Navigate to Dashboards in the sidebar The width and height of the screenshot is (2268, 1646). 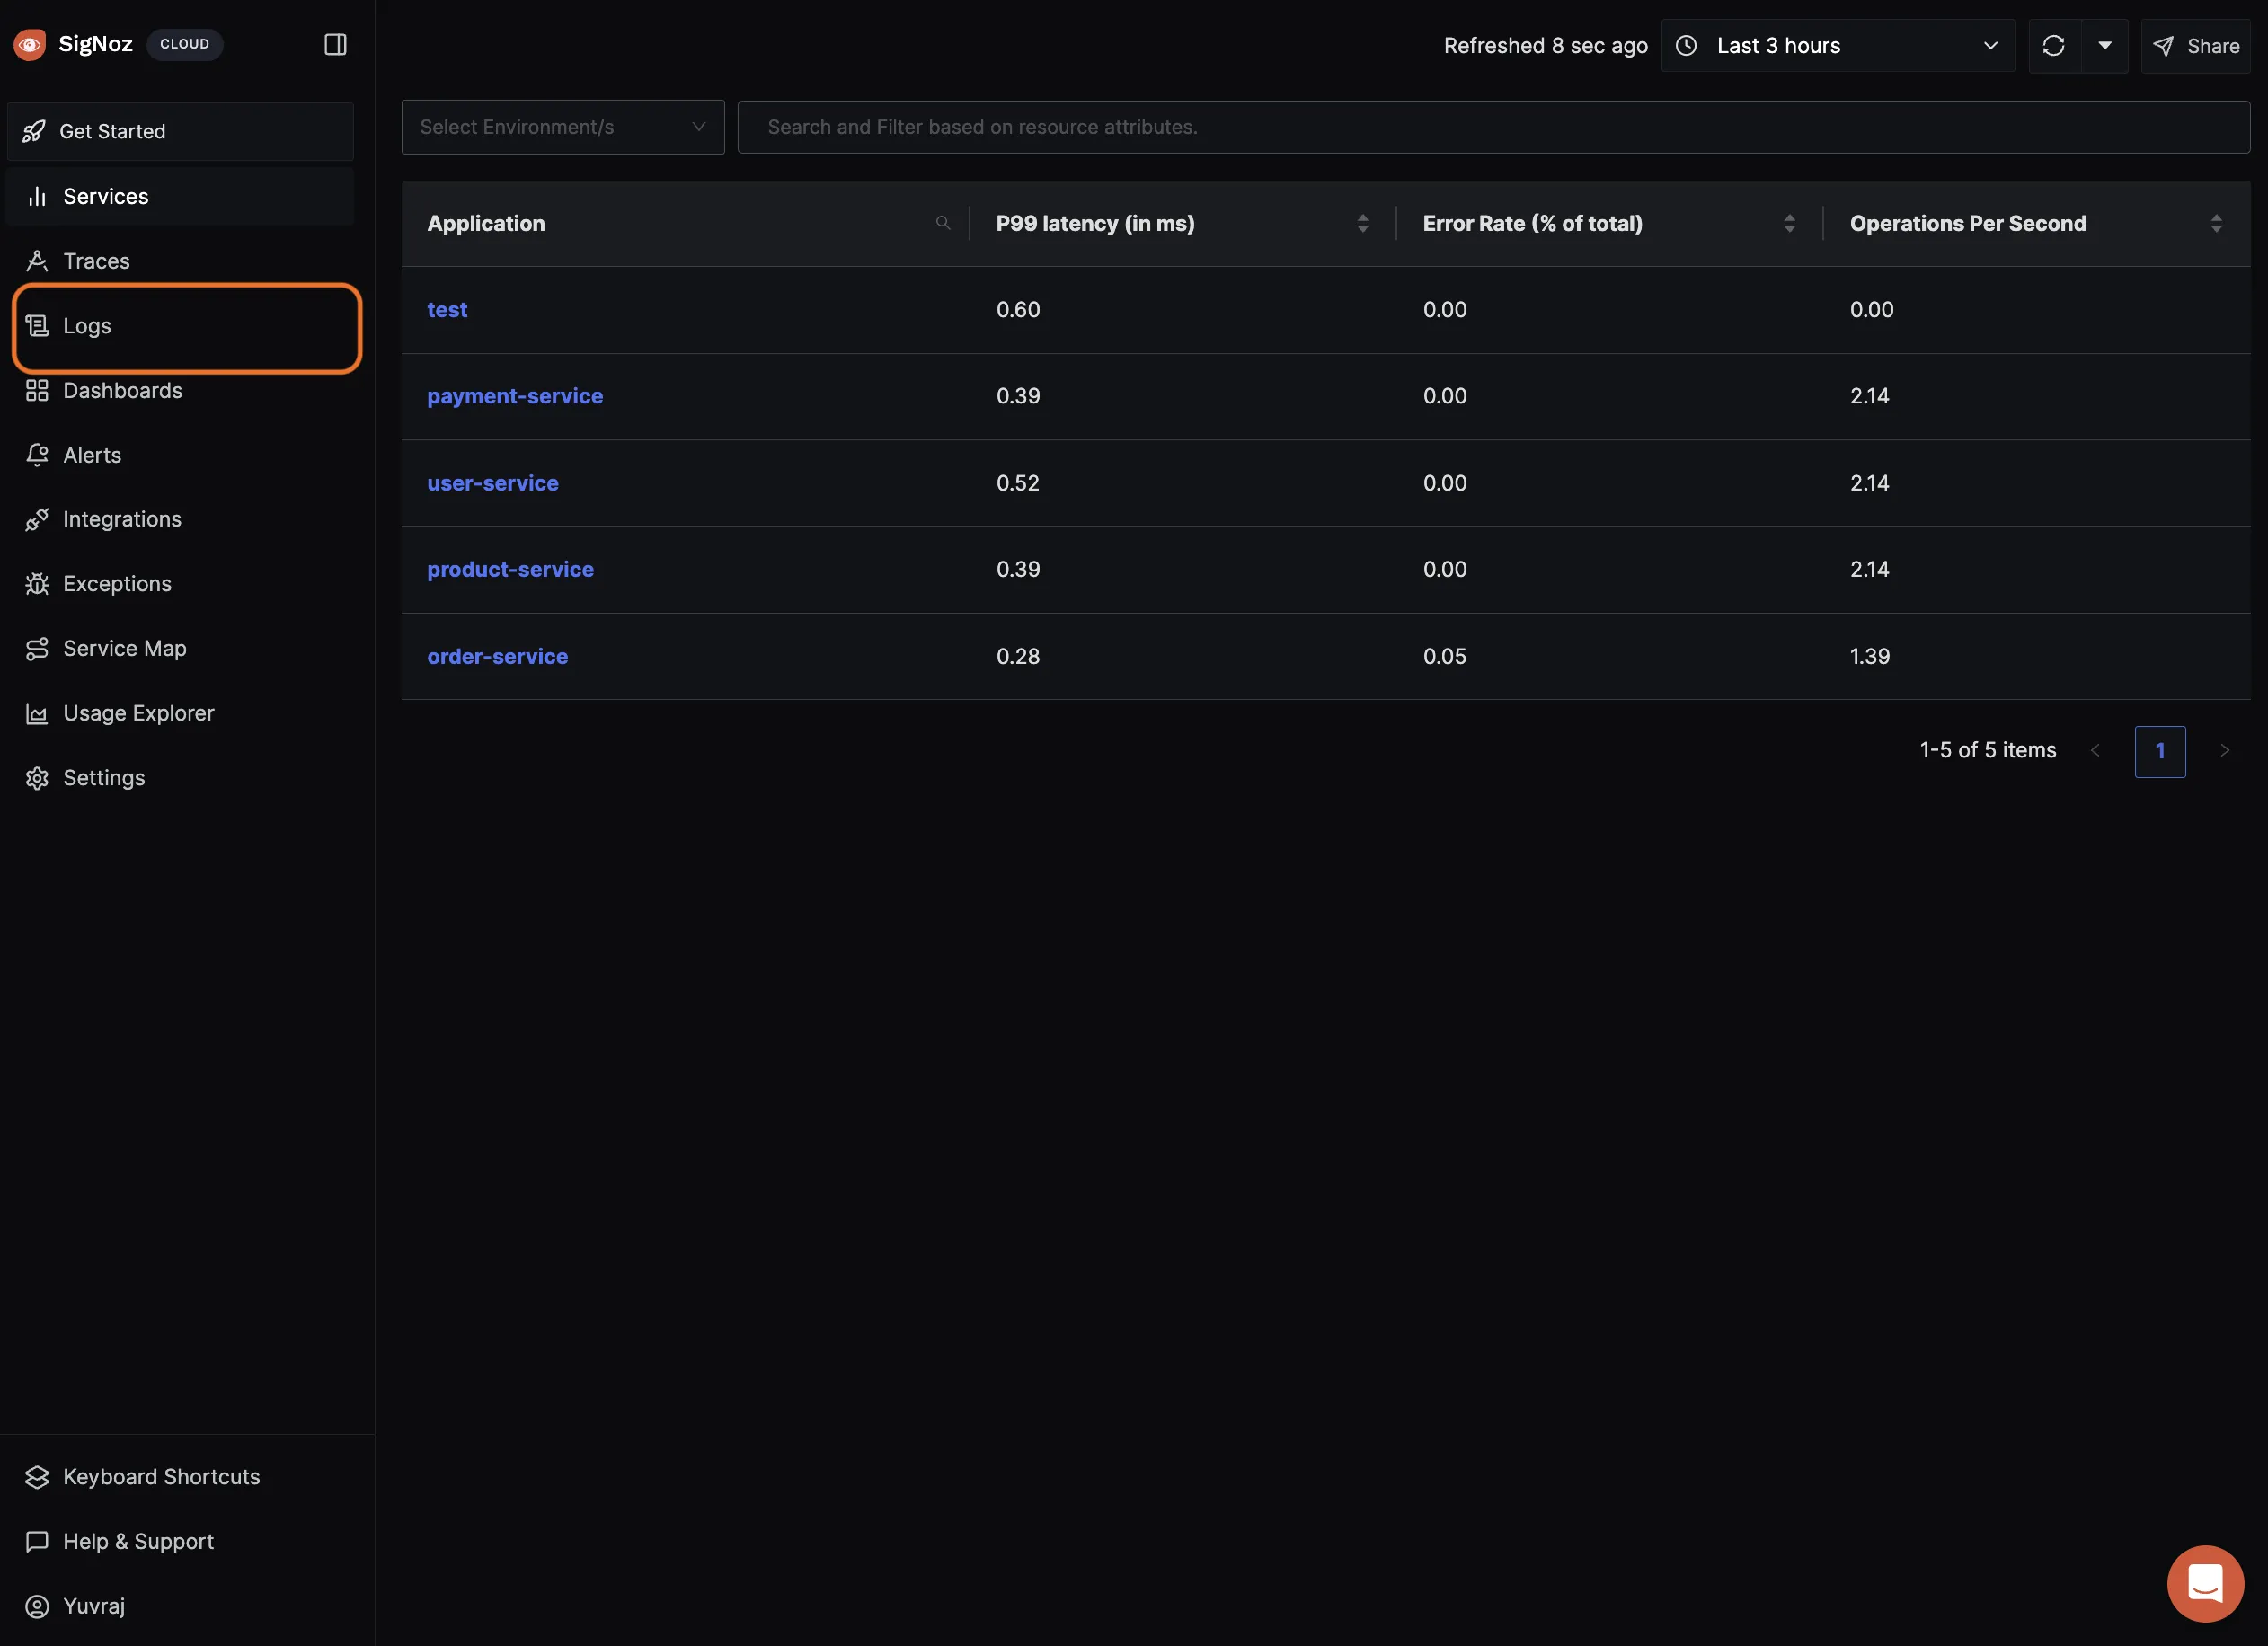[x=122, y=391]
